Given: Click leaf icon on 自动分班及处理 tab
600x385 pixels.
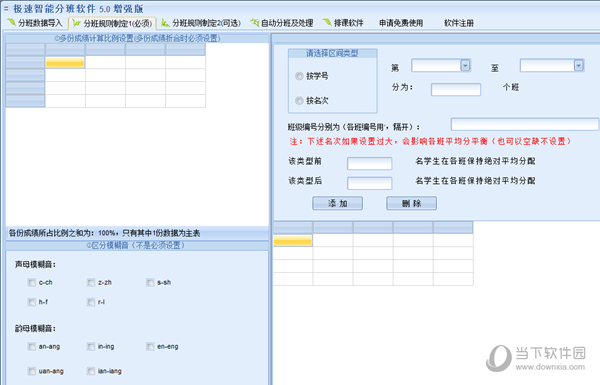Looking at the screenshot, I should tap(254, 23).
